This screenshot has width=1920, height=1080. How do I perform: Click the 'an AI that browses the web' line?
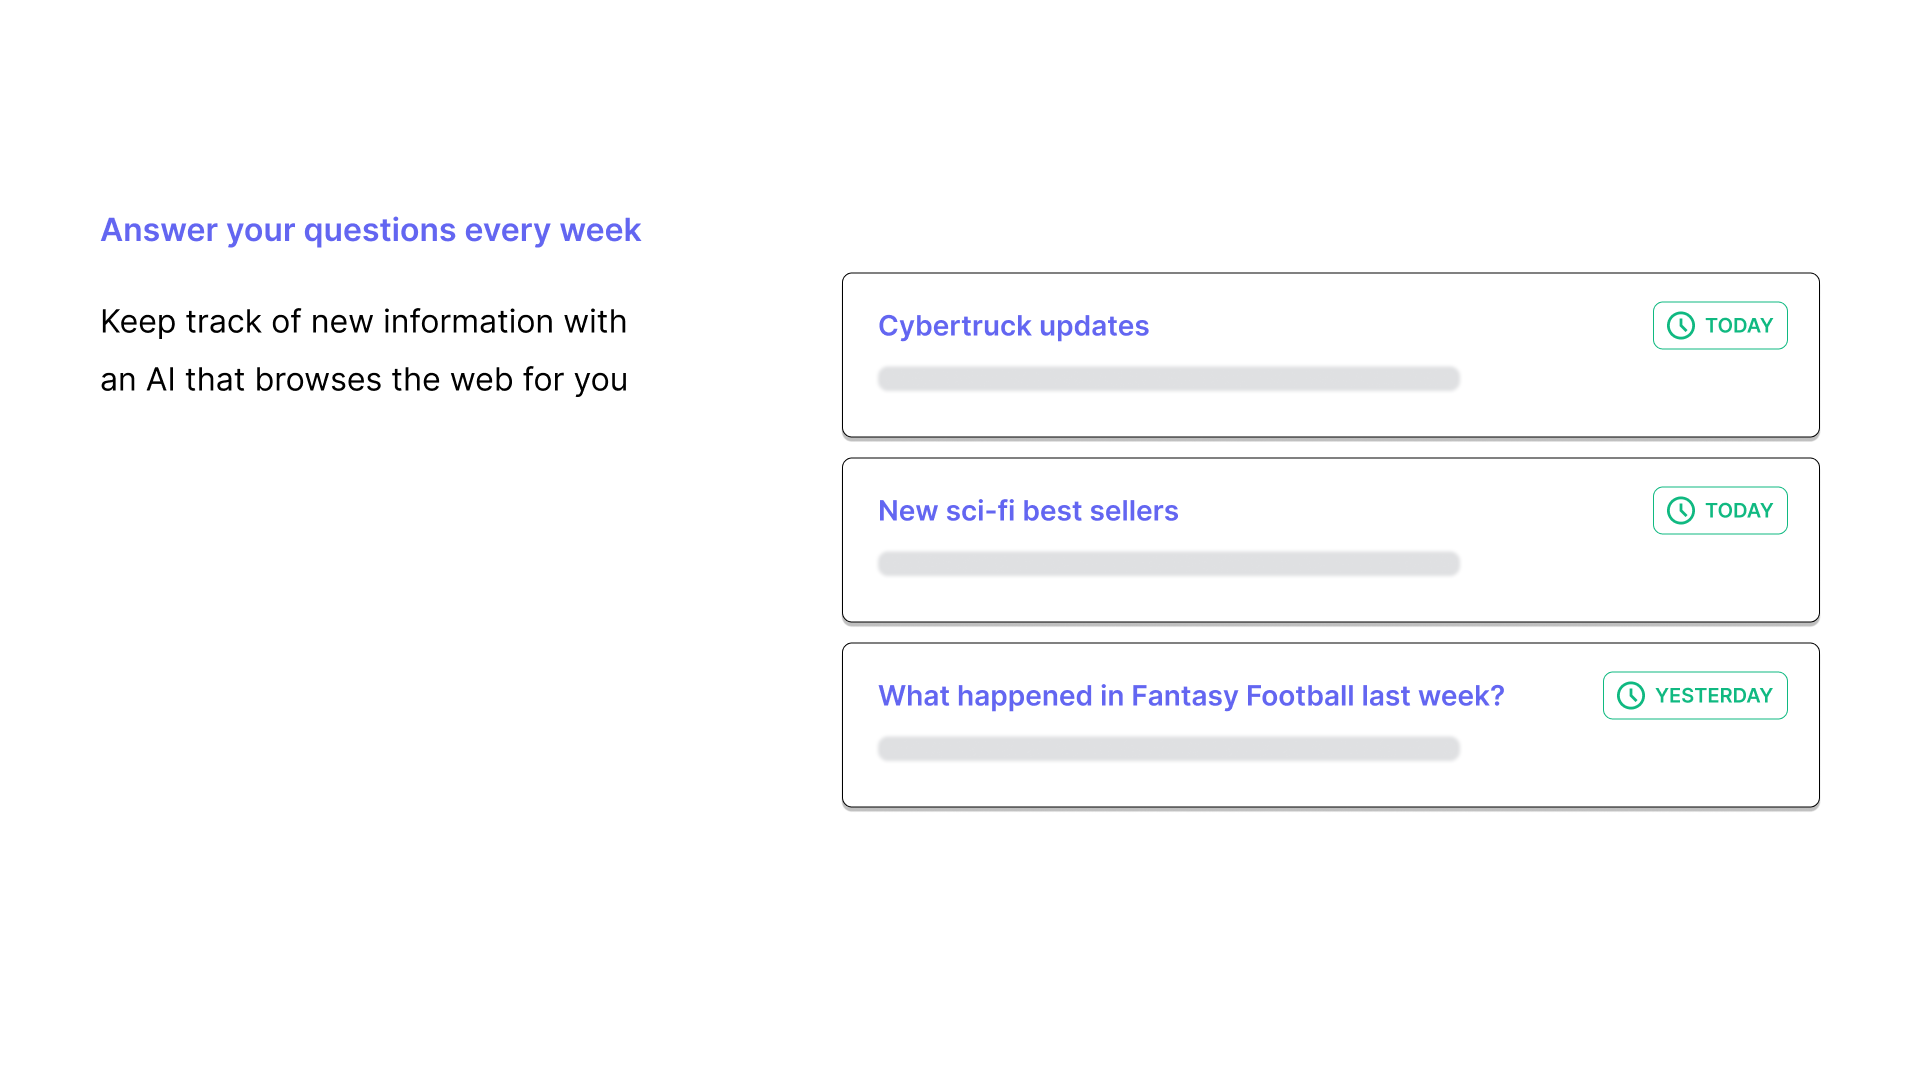pyautogui.click(x=364, y=380)
